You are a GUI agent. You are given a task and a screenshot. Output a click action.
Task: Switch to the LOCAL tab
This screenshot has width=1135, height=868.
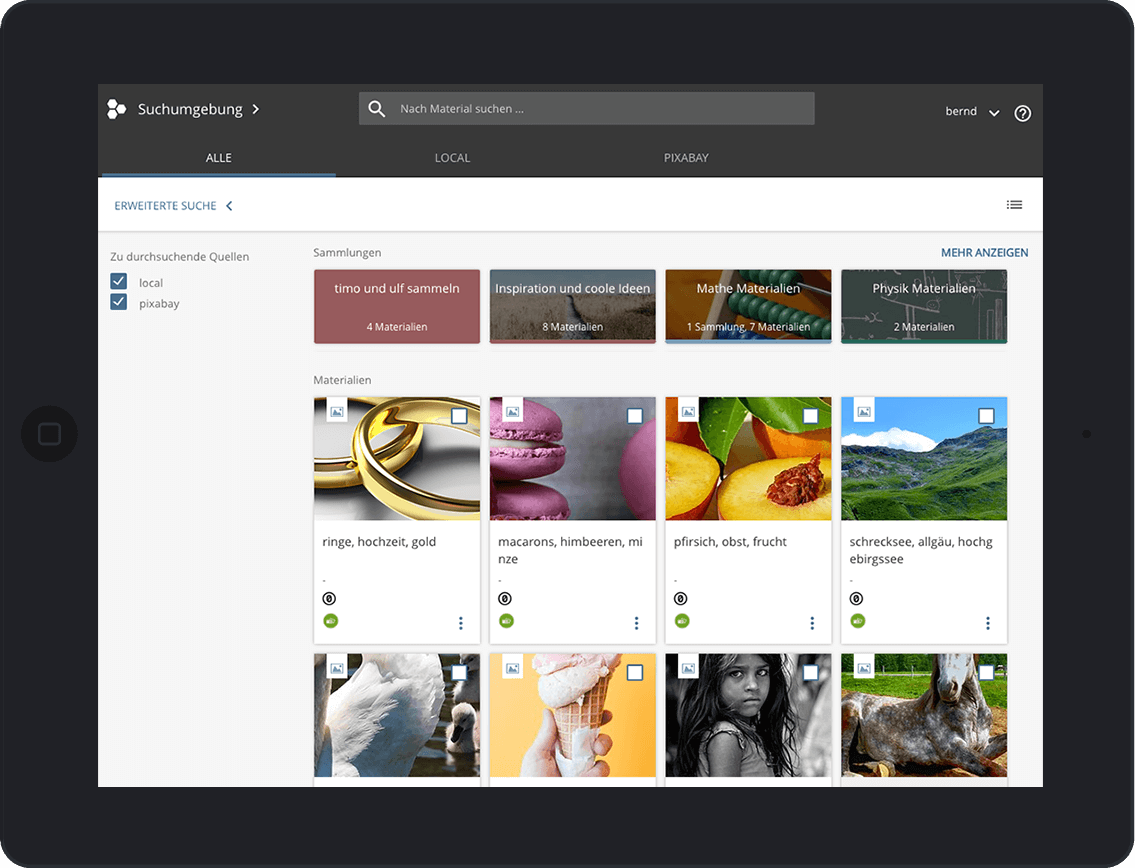tap(452, 158)
